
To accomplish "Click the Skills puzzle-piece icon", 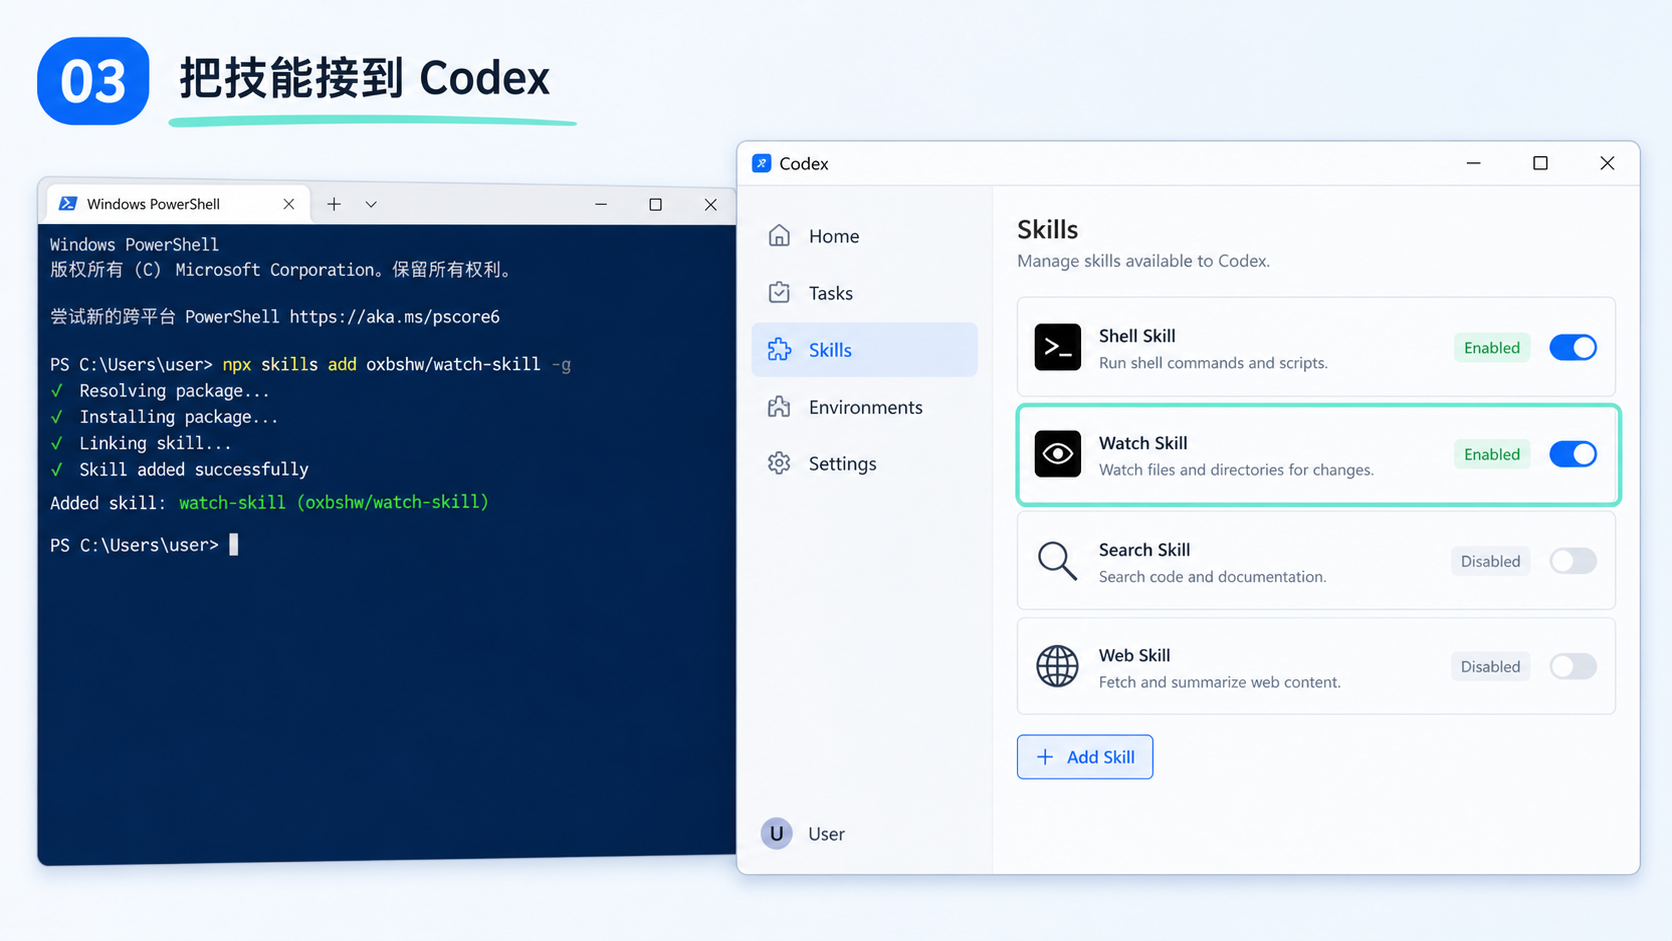I will (779, 350).
